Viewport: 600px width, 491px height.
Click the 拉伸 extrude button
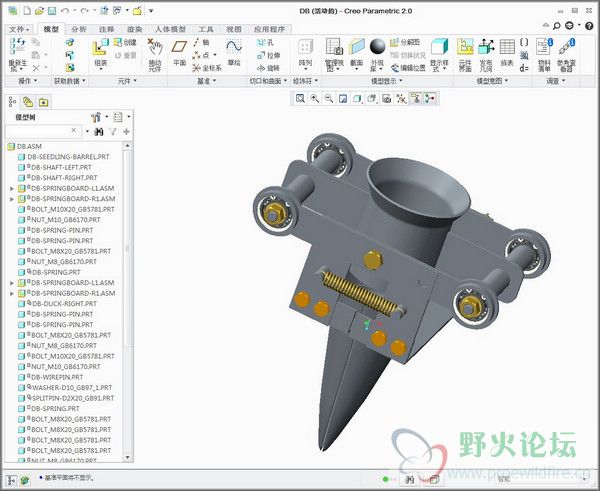[x=269, y=55]
